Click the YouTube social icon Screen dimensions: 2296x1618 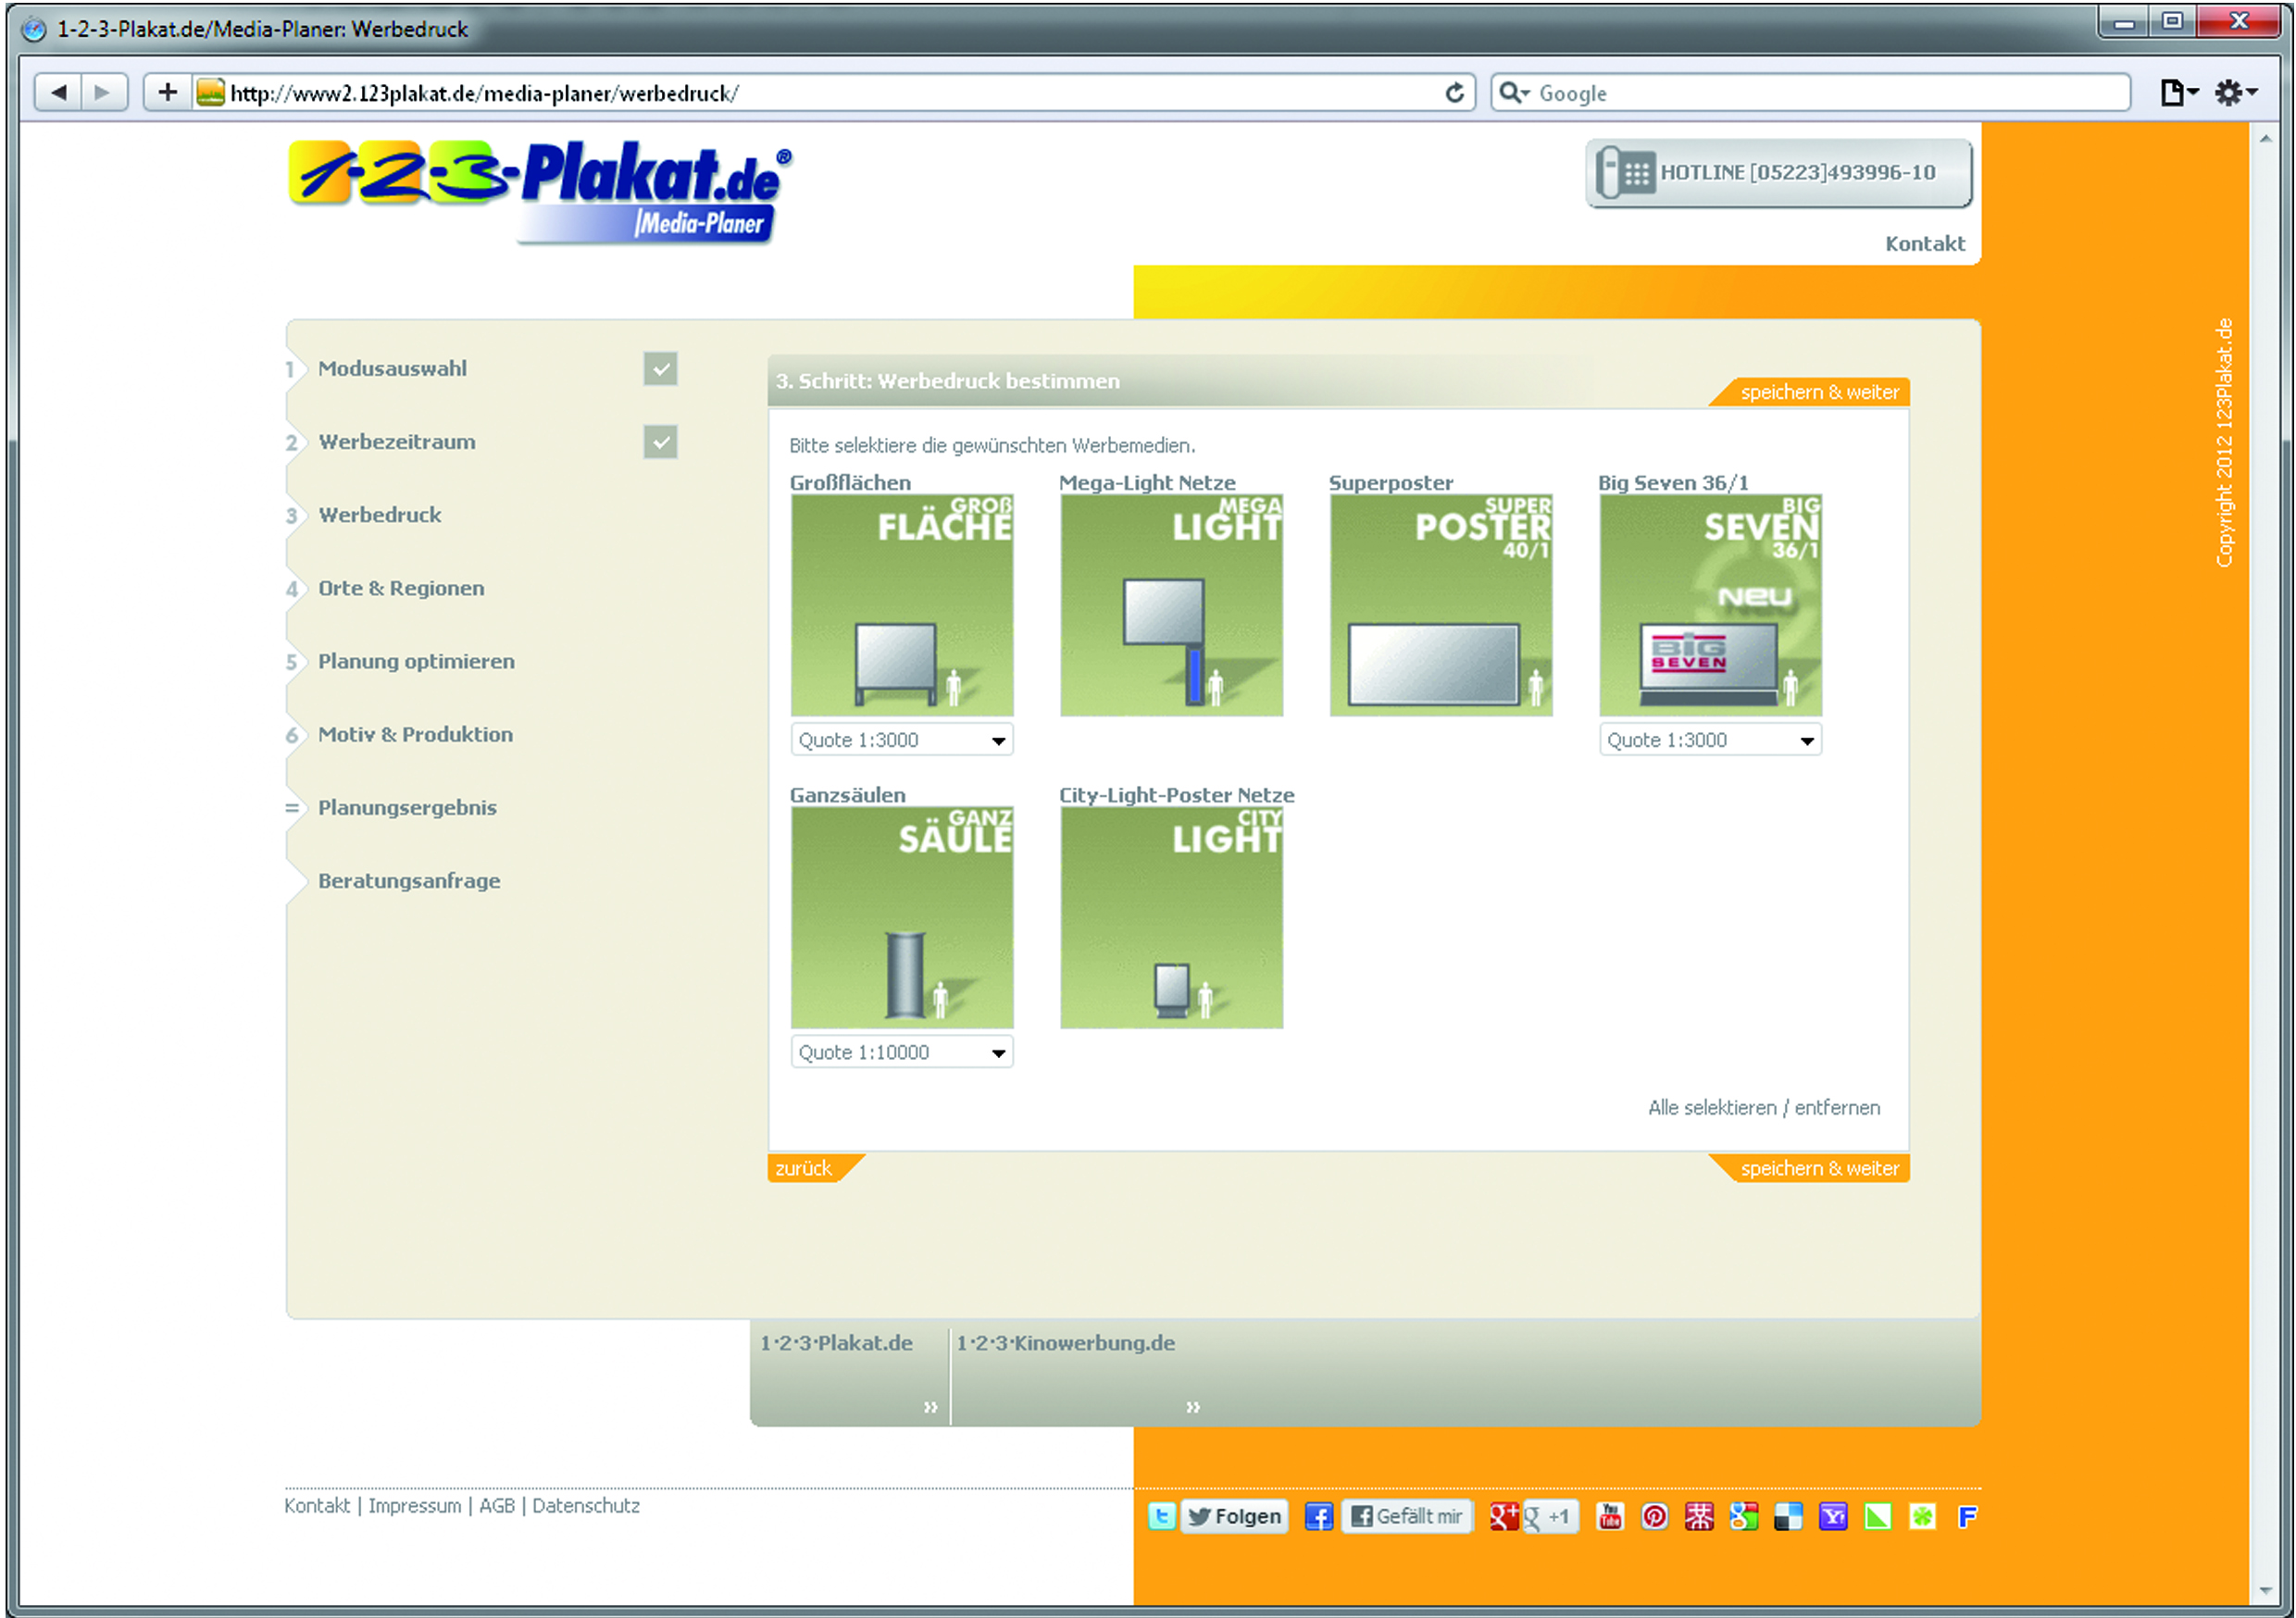[x=1610, y=1516]
